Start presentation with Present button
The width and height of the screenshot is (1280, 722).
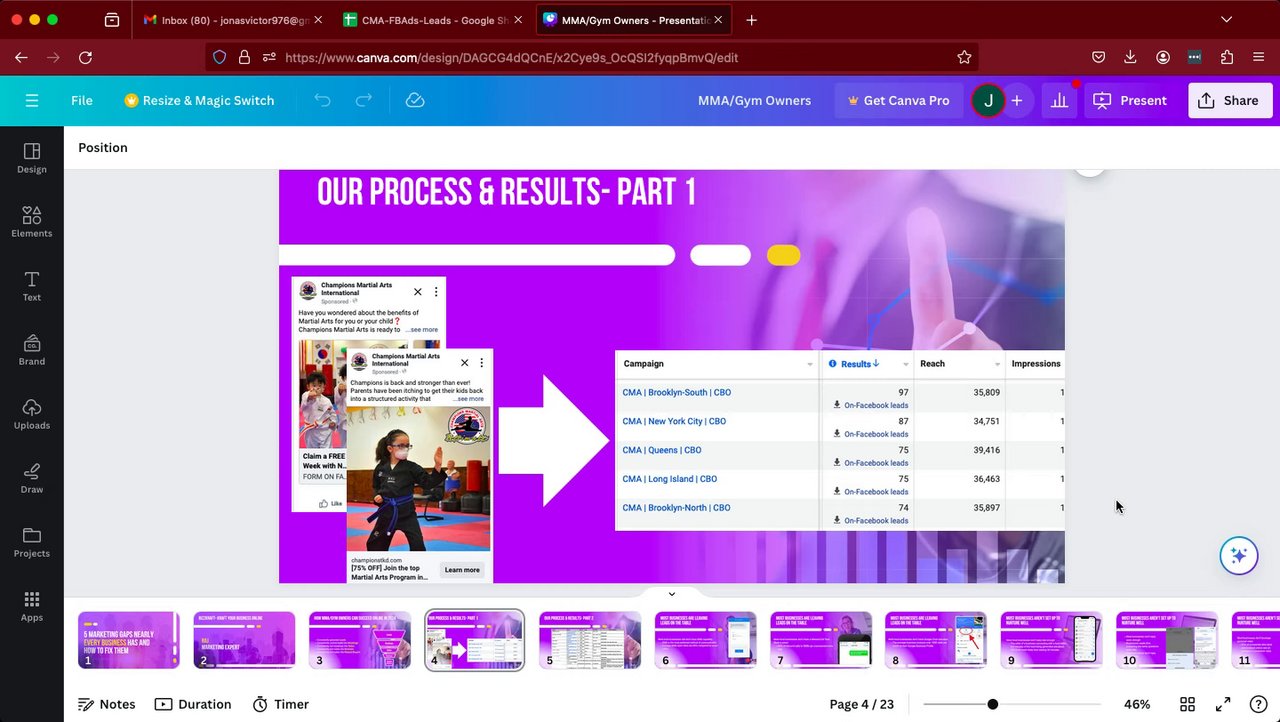tap(1131, 100)
